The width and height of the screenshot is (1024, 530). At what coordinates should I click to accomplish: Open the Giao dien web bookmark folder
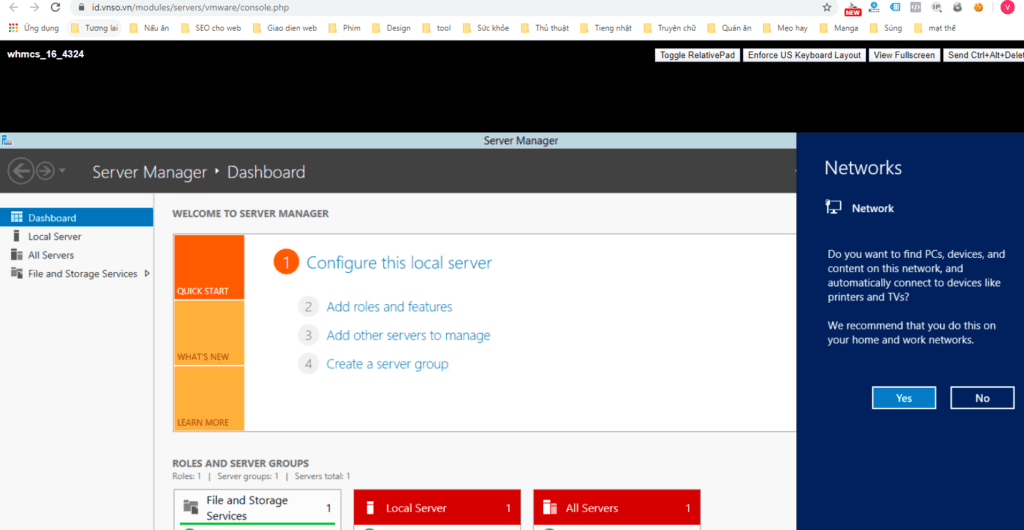[285, 28]
